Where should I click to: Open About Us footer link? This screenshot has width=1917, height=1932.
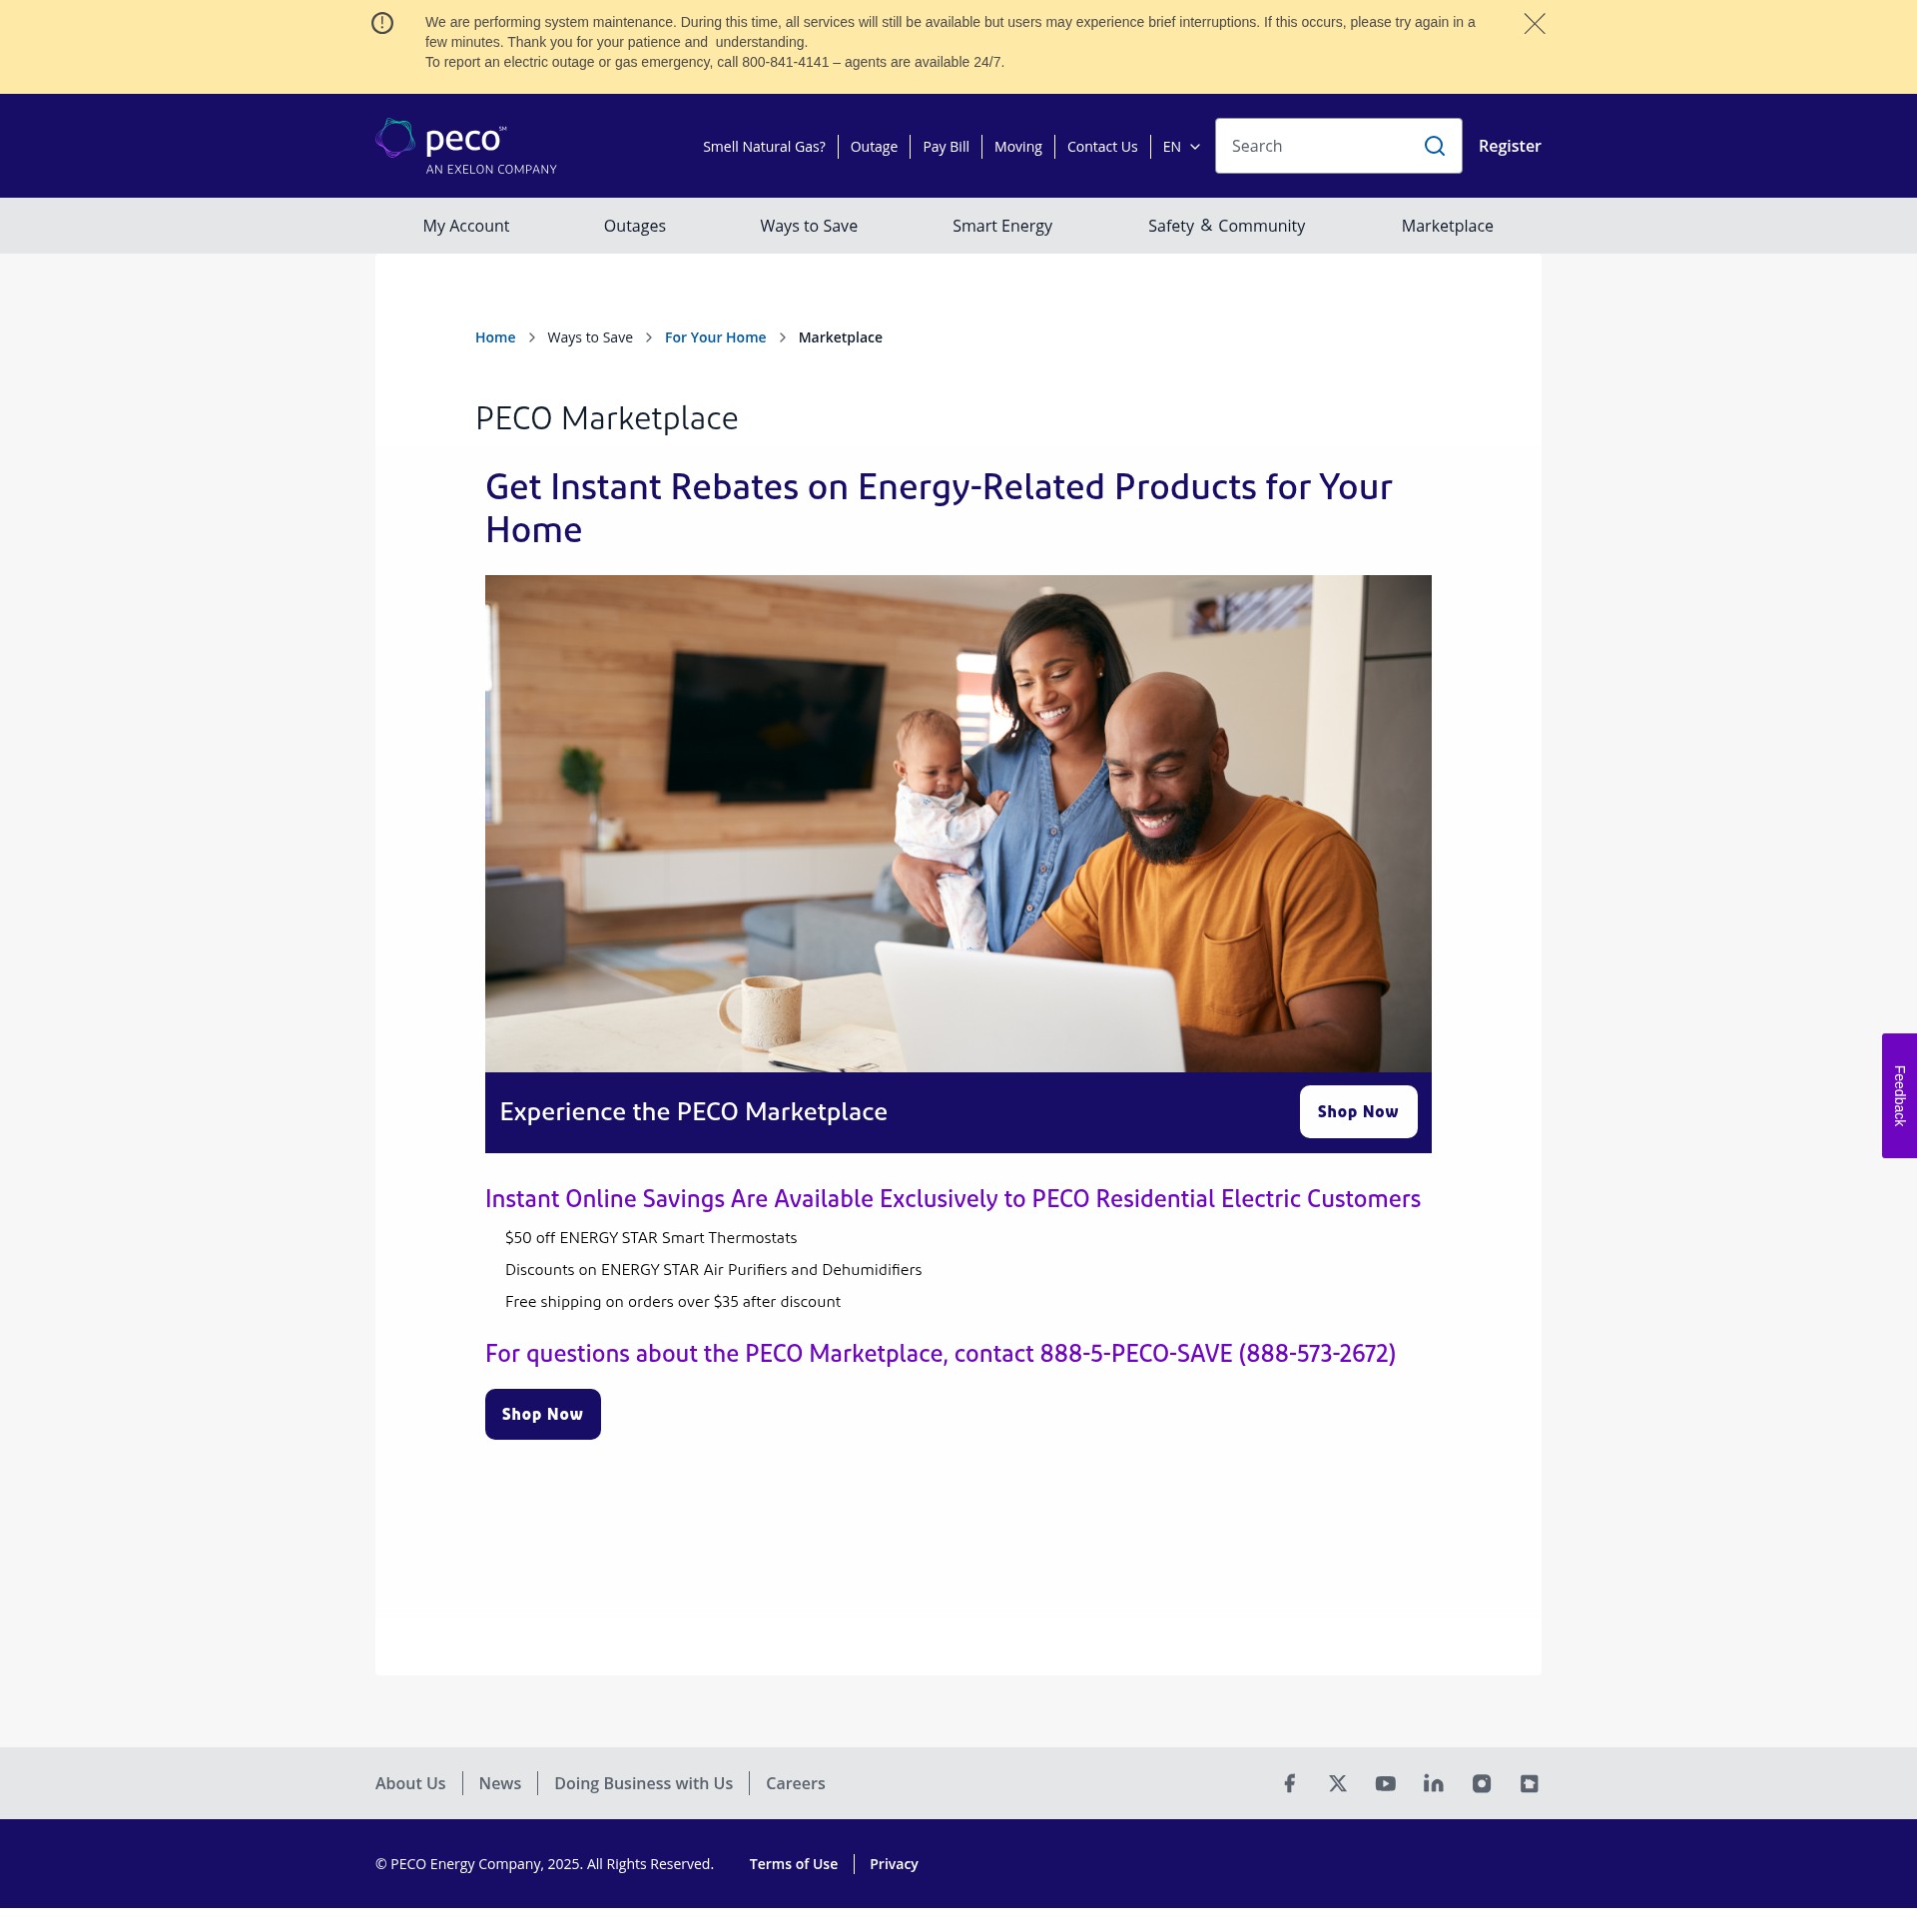(x=410, y=1783)
